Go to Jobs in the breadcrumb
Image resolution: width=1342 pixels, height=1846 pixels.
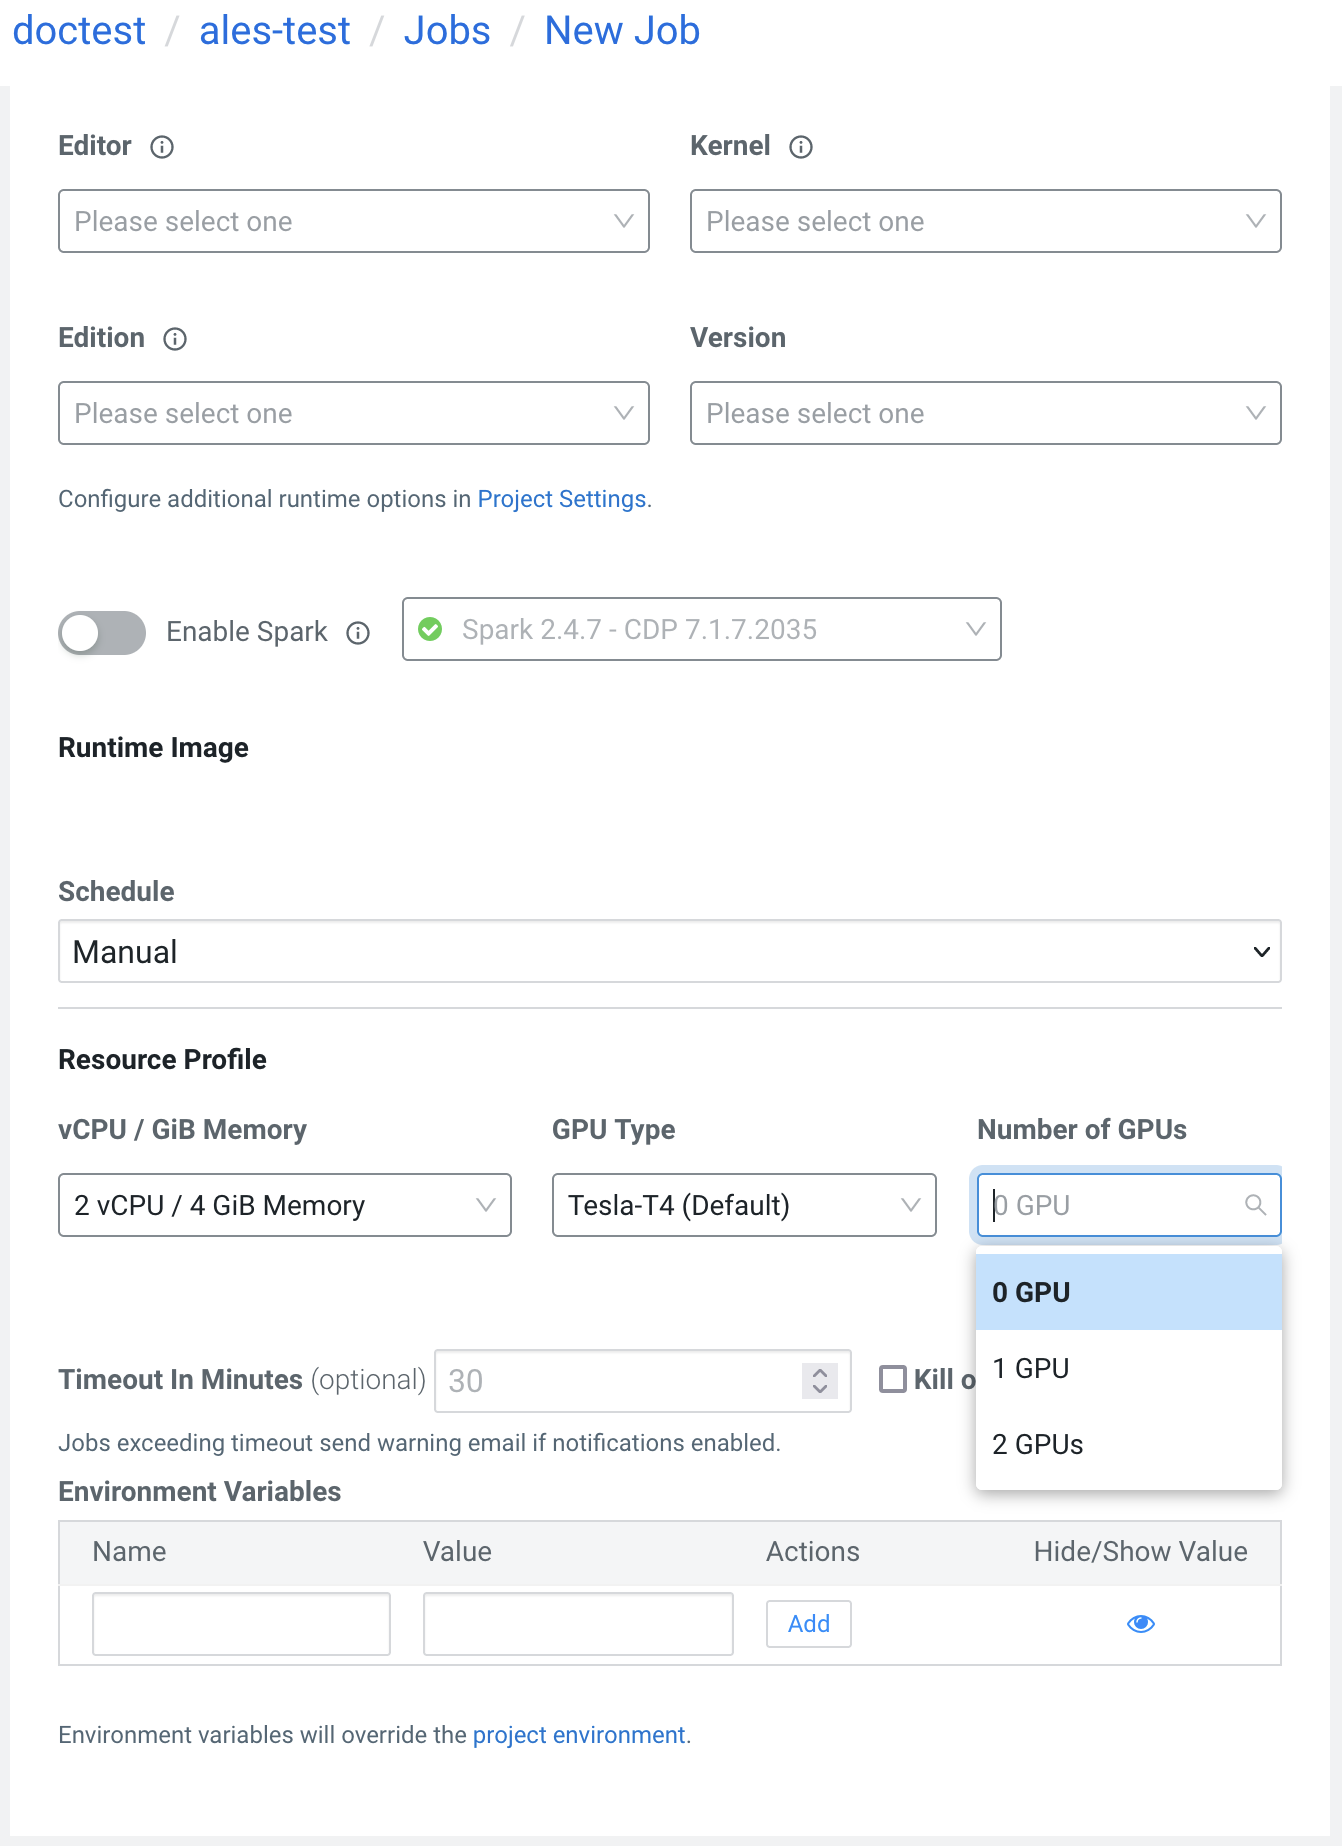coord(447,31)
